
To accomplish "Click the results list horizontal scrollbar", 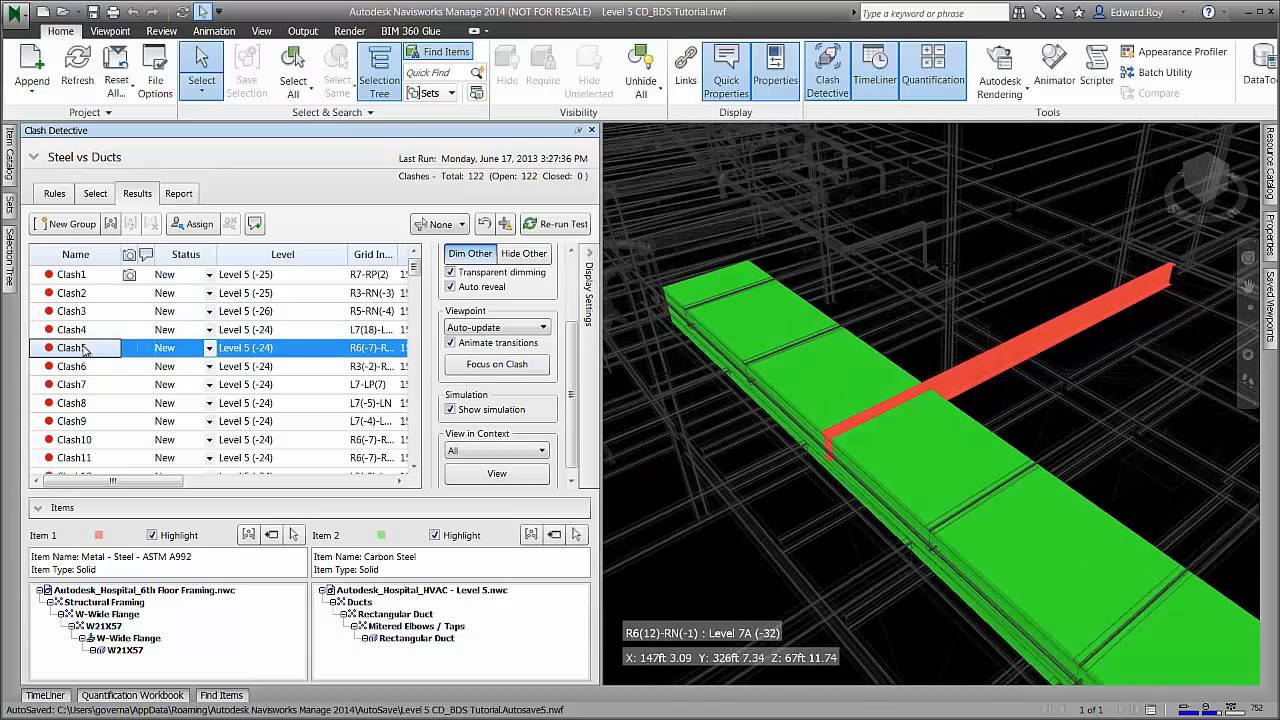I will (x=112, y=481).
